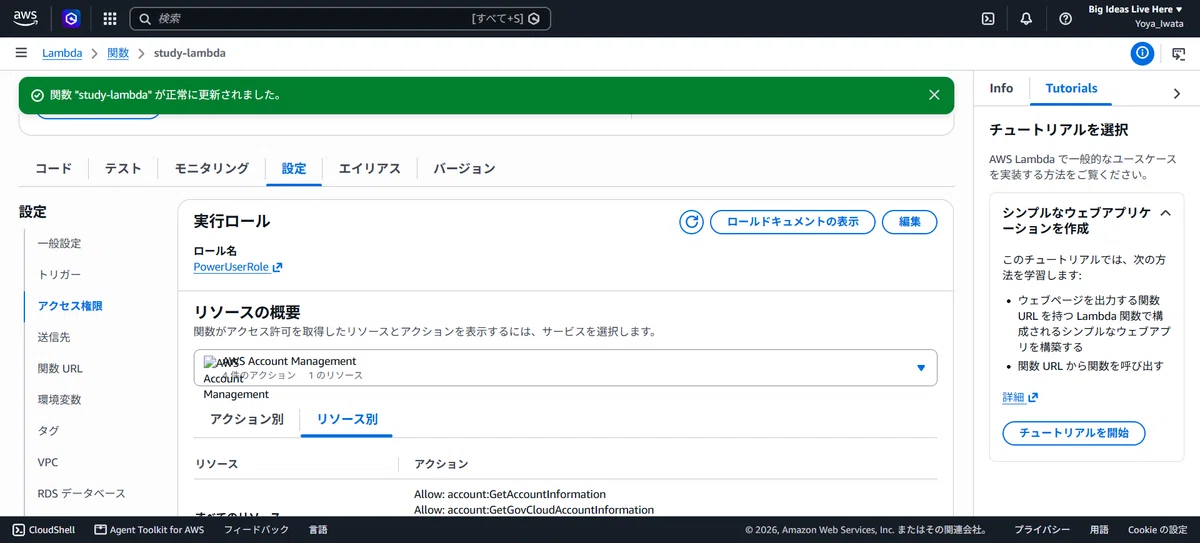Open 言語 selector in footer

coord(318,530)
